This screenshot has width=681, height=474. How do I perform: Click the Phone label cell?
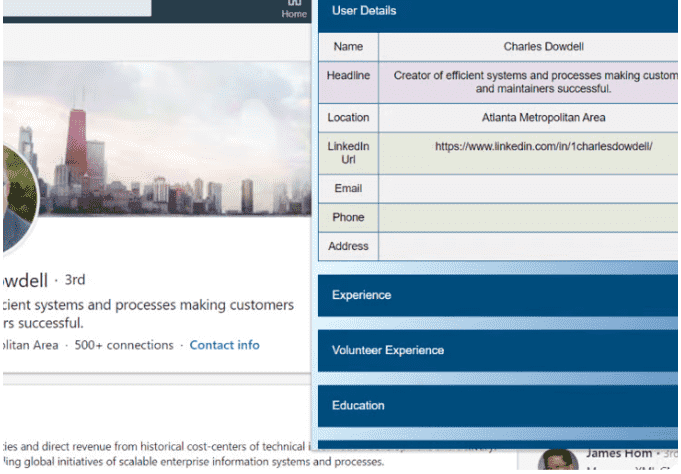[x=348, y=218]
